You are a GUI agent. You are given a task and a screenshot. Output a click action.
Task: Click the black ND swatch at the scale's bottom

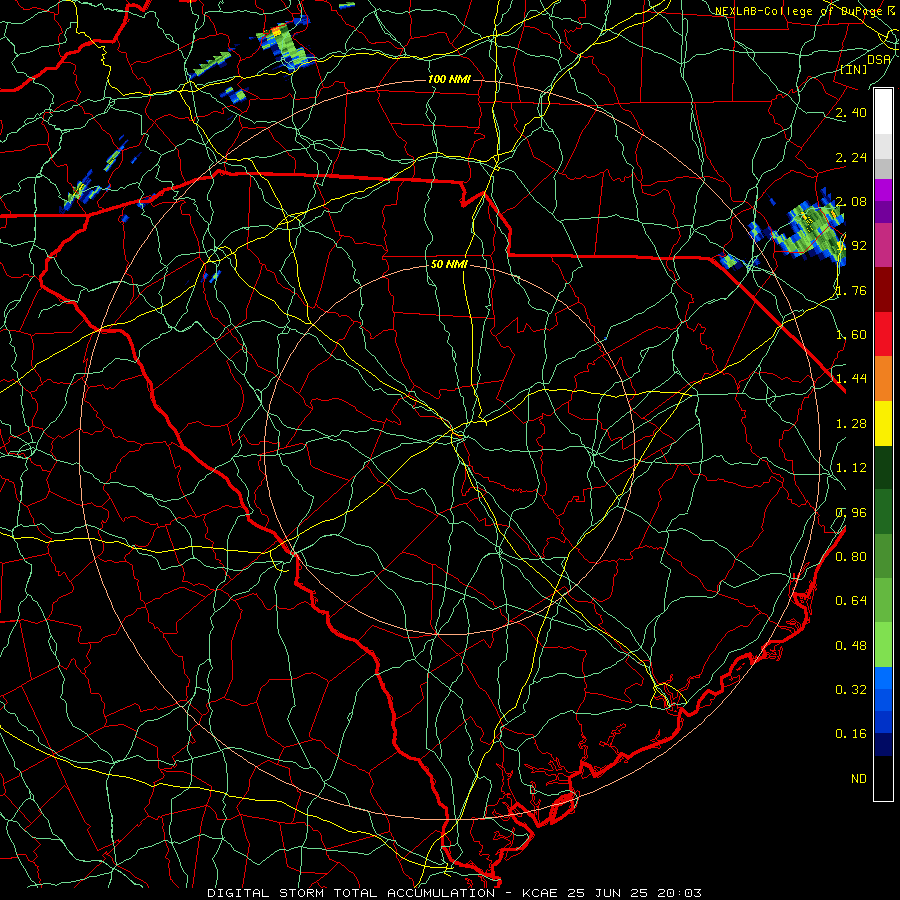click(x=883, y=778)
